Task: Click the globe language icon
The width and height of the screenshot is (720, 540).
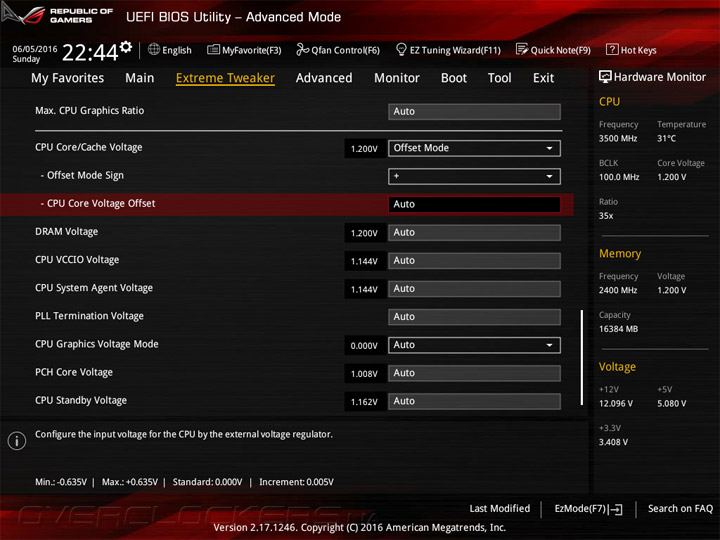Action: point(154,49)
